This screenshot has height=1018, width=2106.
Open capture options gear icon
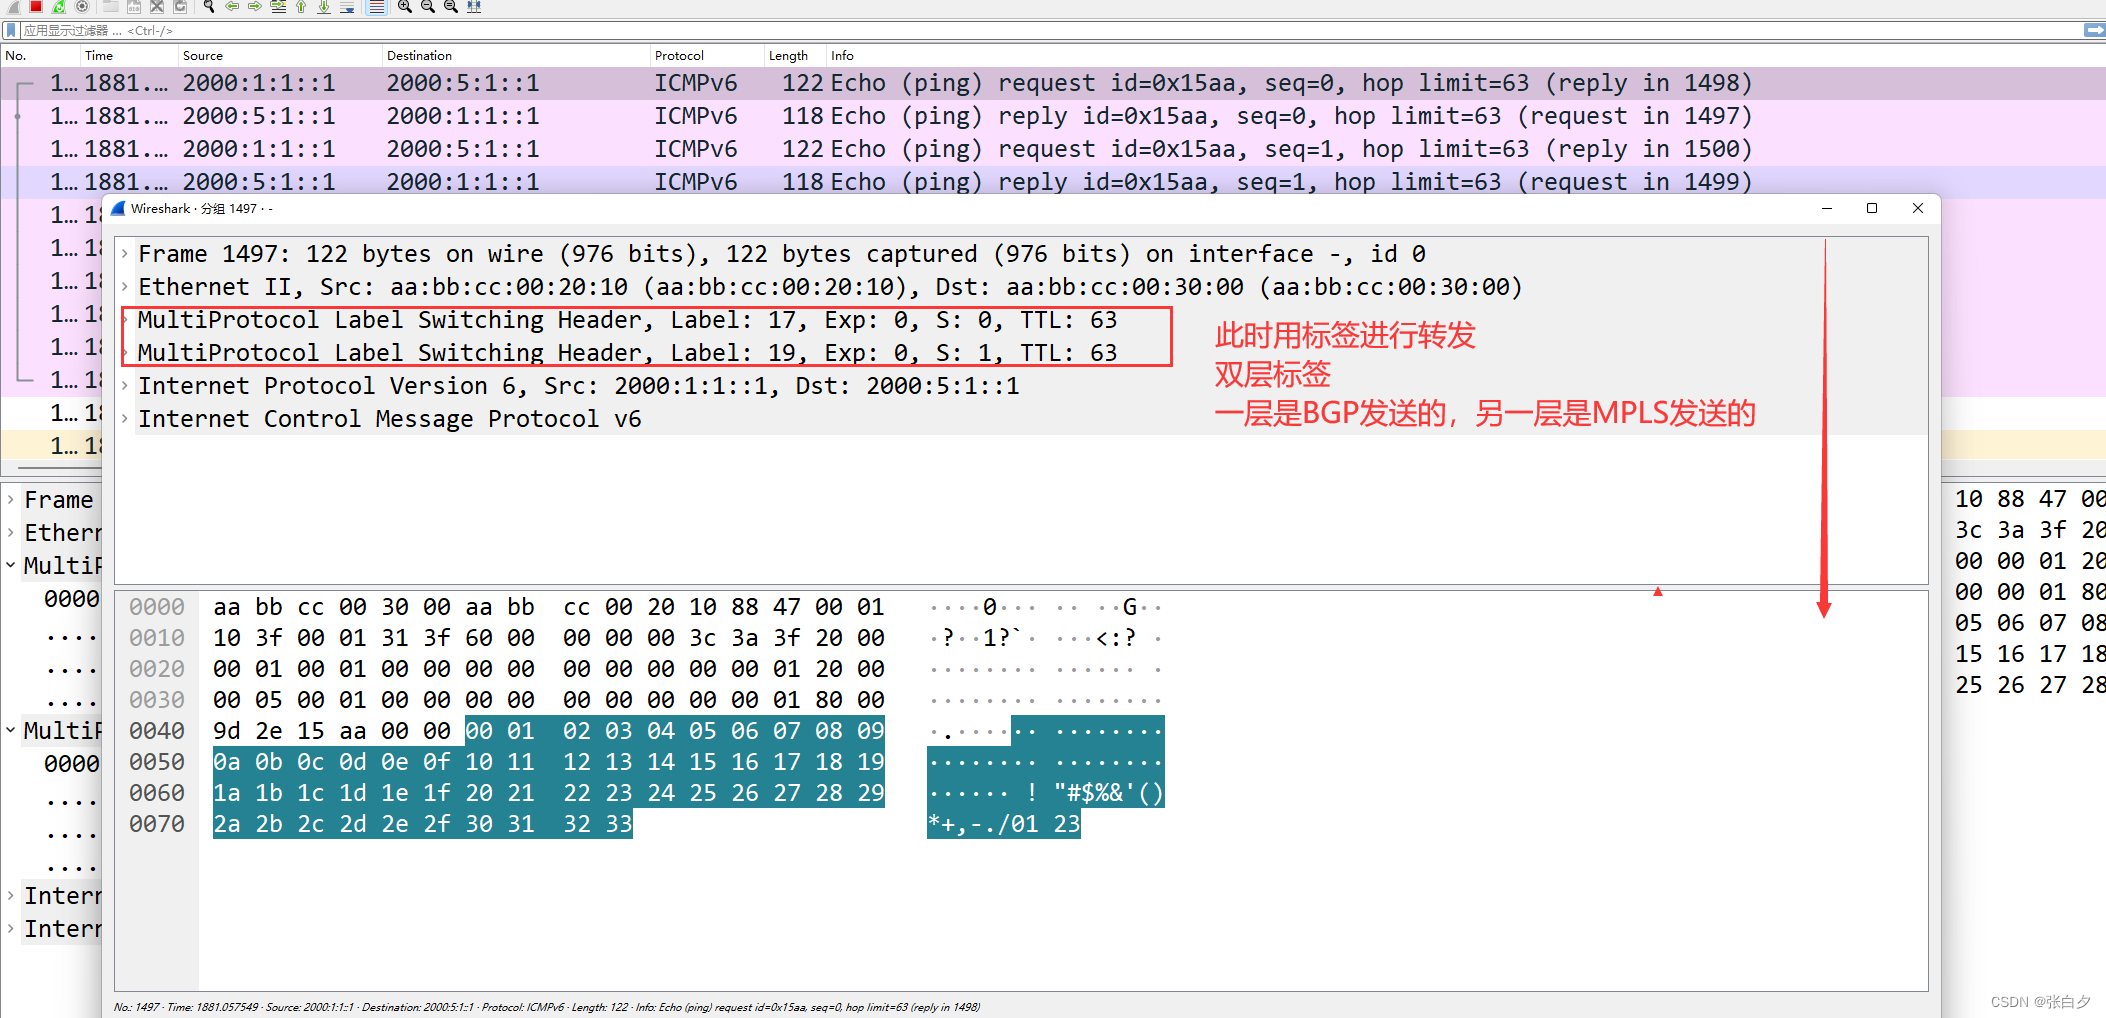(x=82, y=6)
